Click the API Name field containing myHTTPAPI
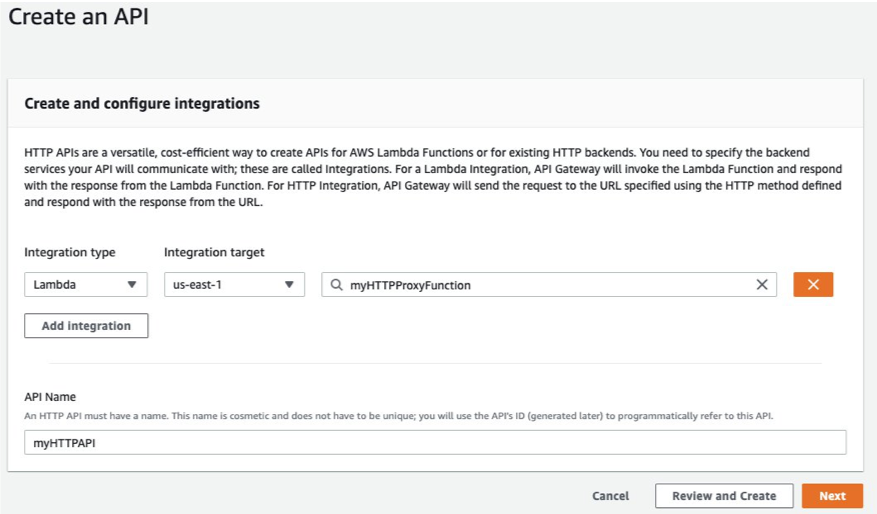The height and width of the screenshot is (514, 877). point(435,442)
